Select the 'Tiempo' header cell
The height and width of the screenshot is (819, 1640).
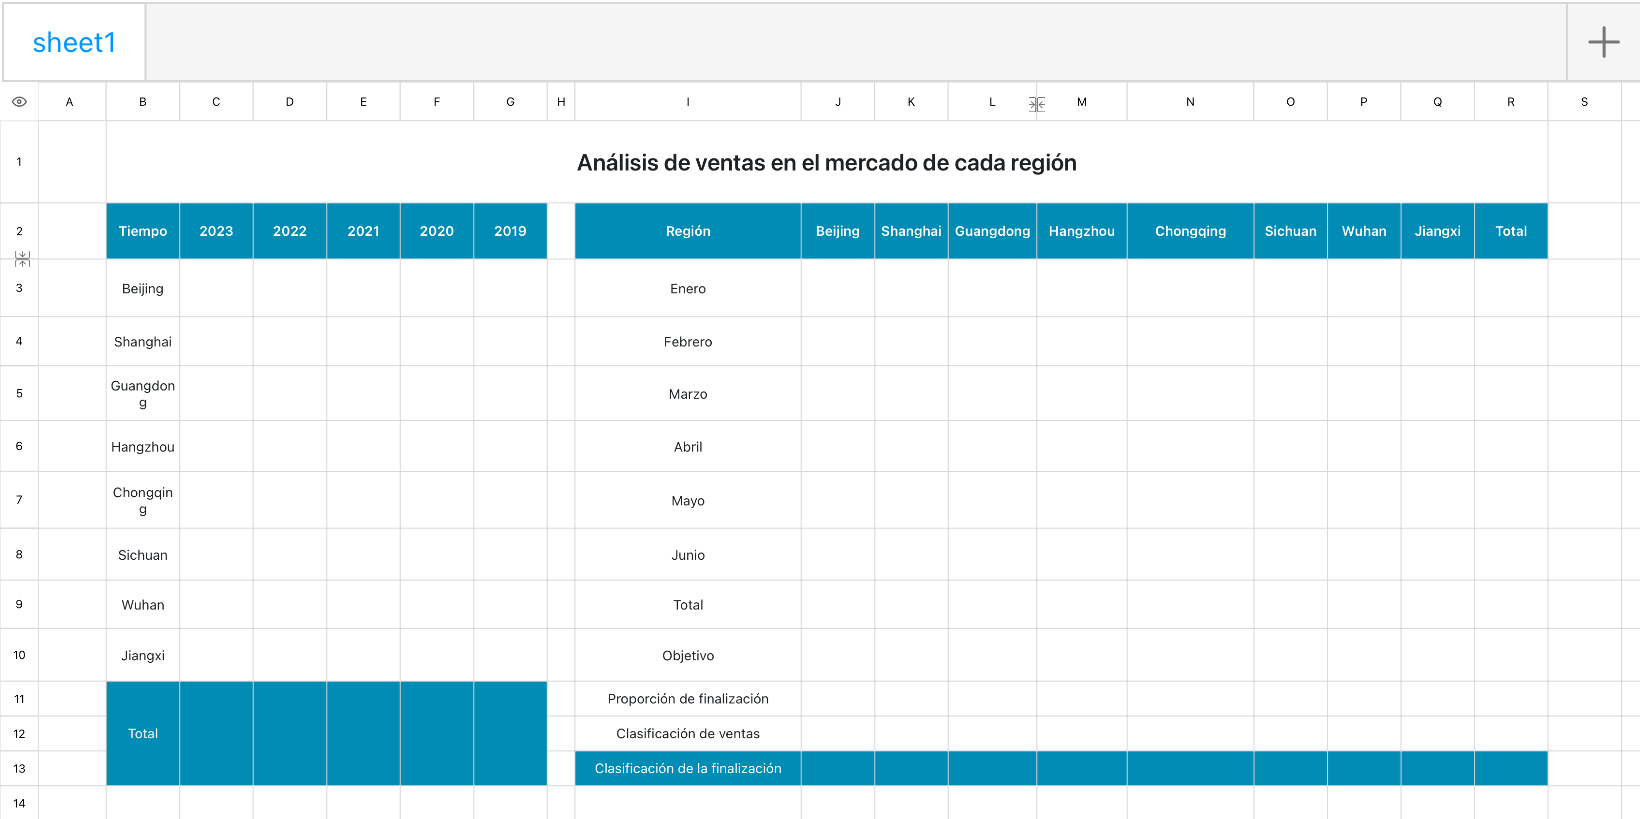[143, 231]
